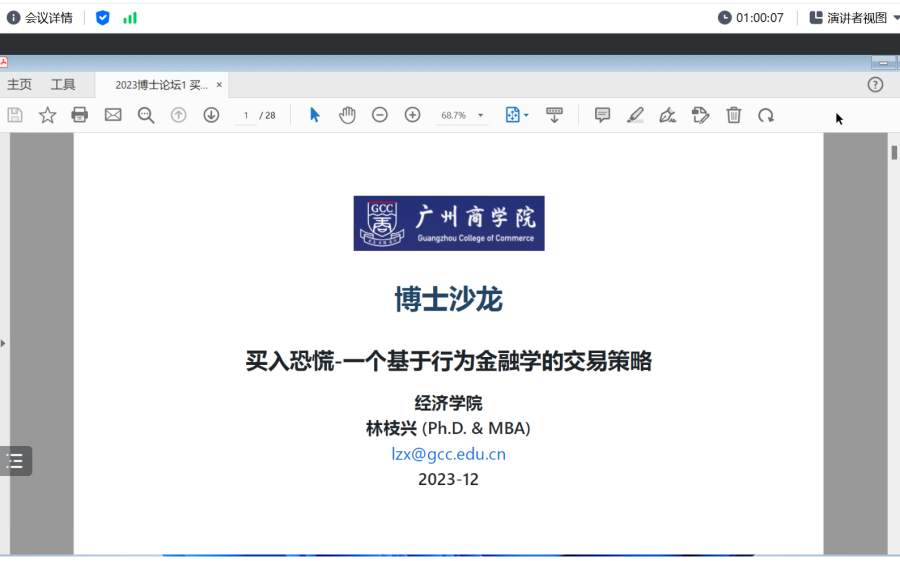This screenshot has height=561, width=900.
Task: Open the find text magnifier tool
Action: pos(146,115)
